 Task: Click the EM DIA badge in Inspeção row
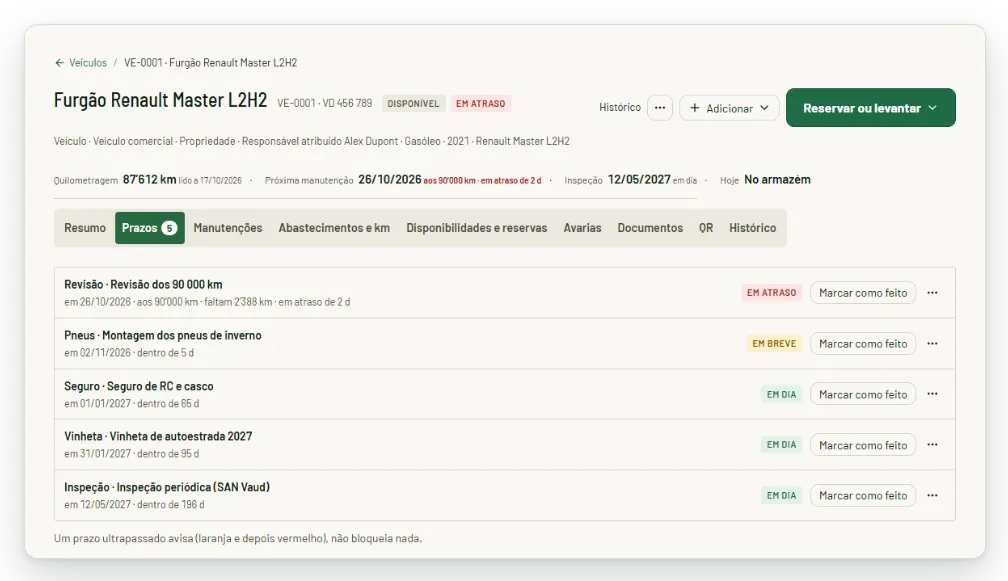(781, 496)
